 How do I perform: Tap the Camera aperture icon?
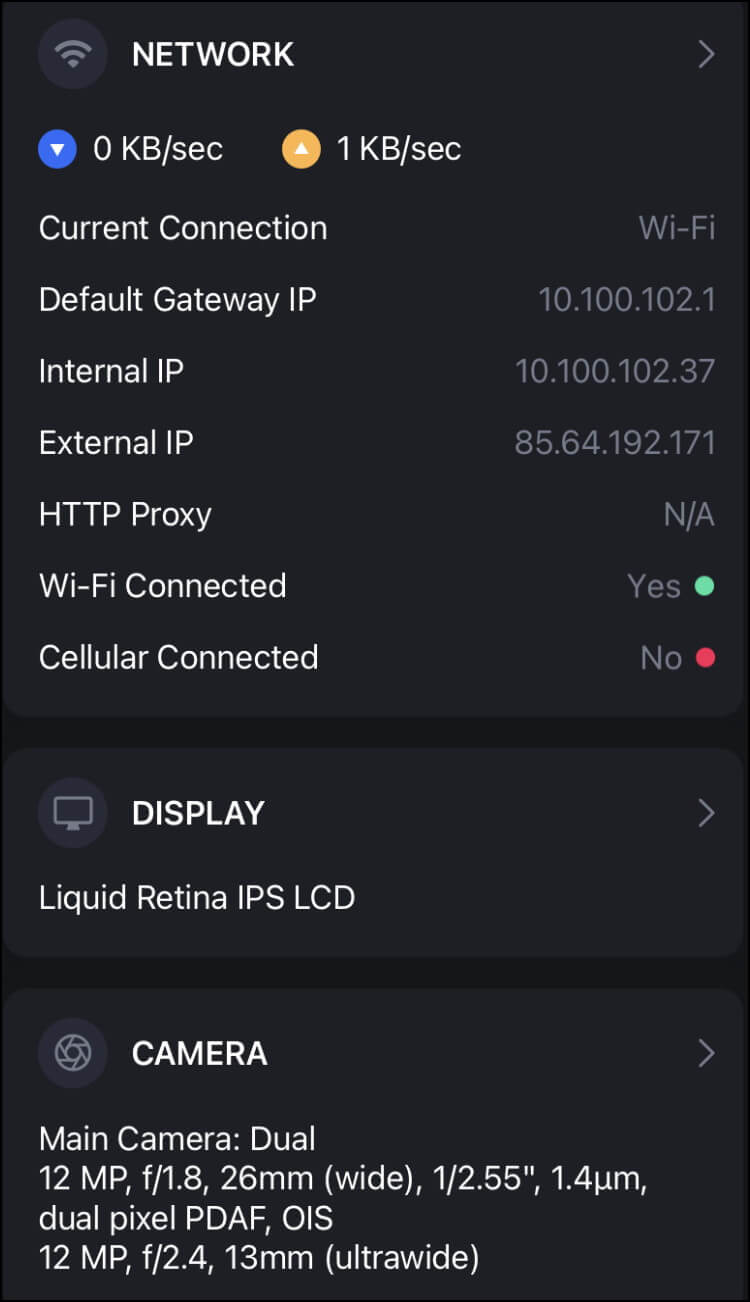[72, 1053]
